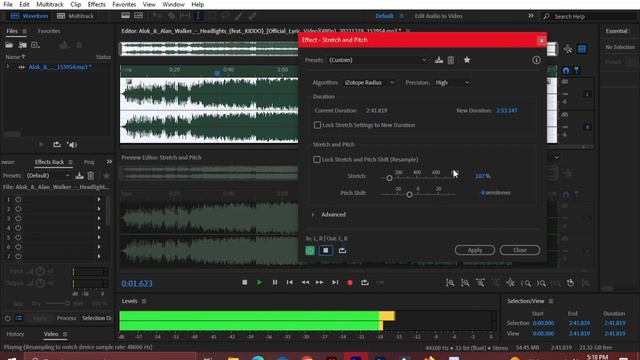Click the Play transport button
Viewport: 640px width, 360px height.
pos(260,282)
